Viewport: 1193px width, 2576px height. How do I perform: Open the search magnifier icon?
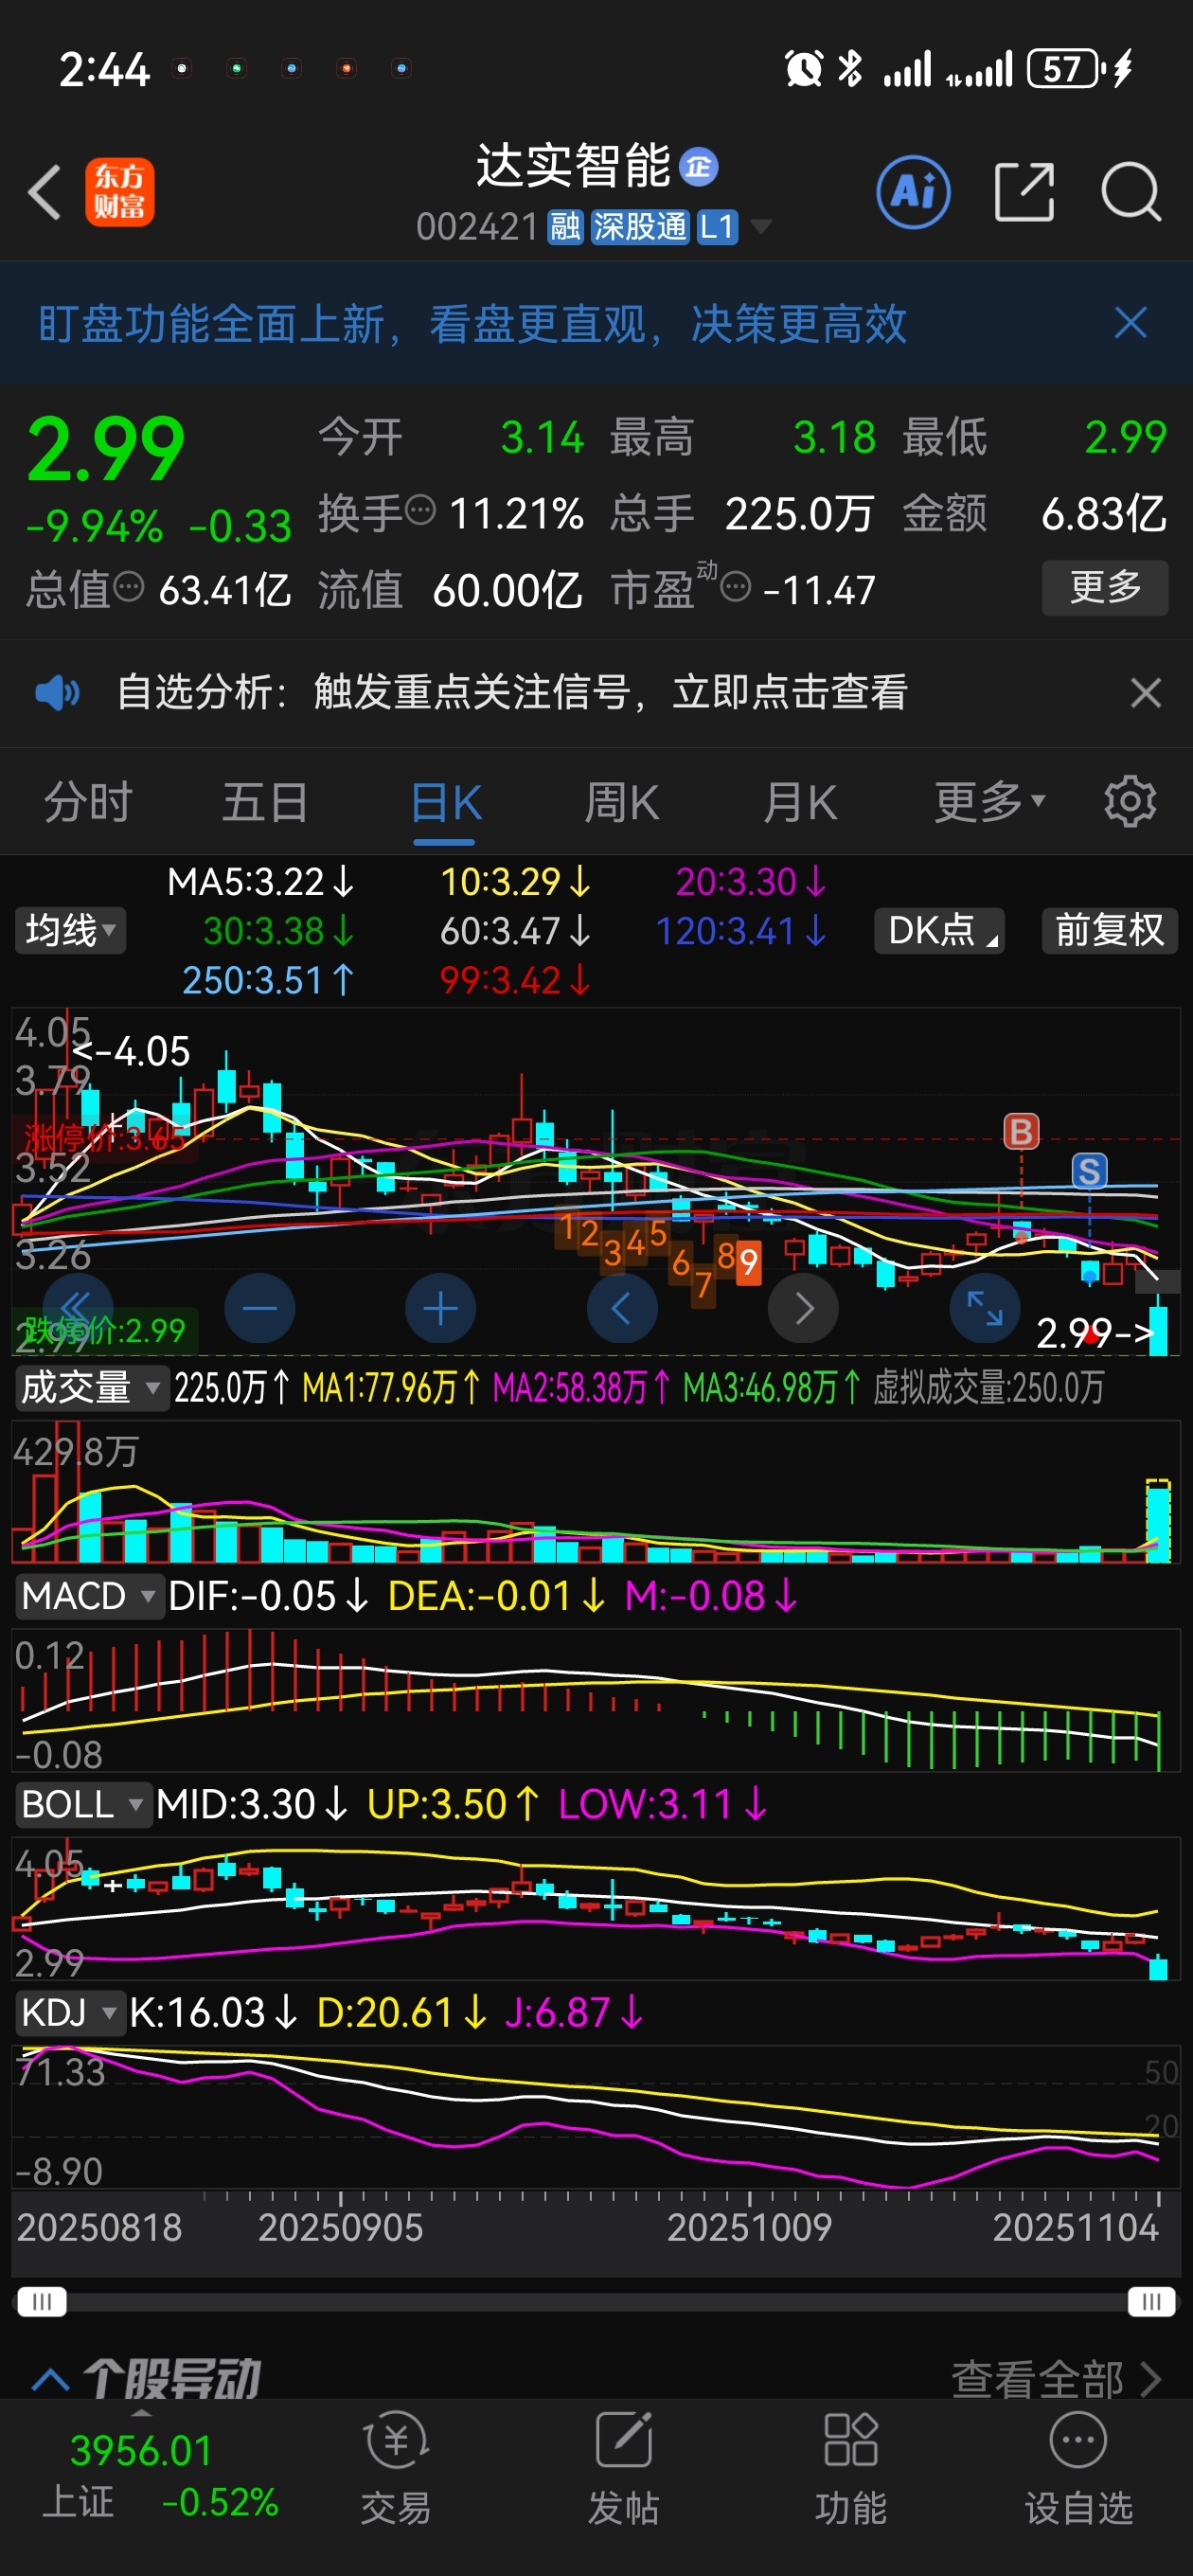click(x=1131, y=192)
